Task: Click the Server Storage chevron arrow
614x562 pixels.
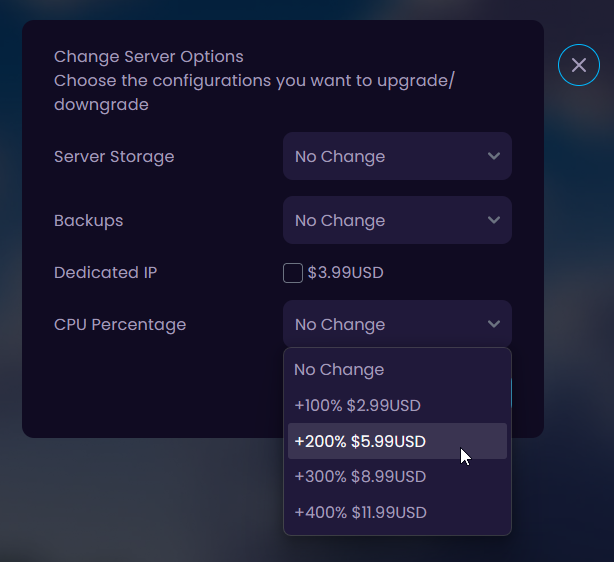Action: click(494, 156)
